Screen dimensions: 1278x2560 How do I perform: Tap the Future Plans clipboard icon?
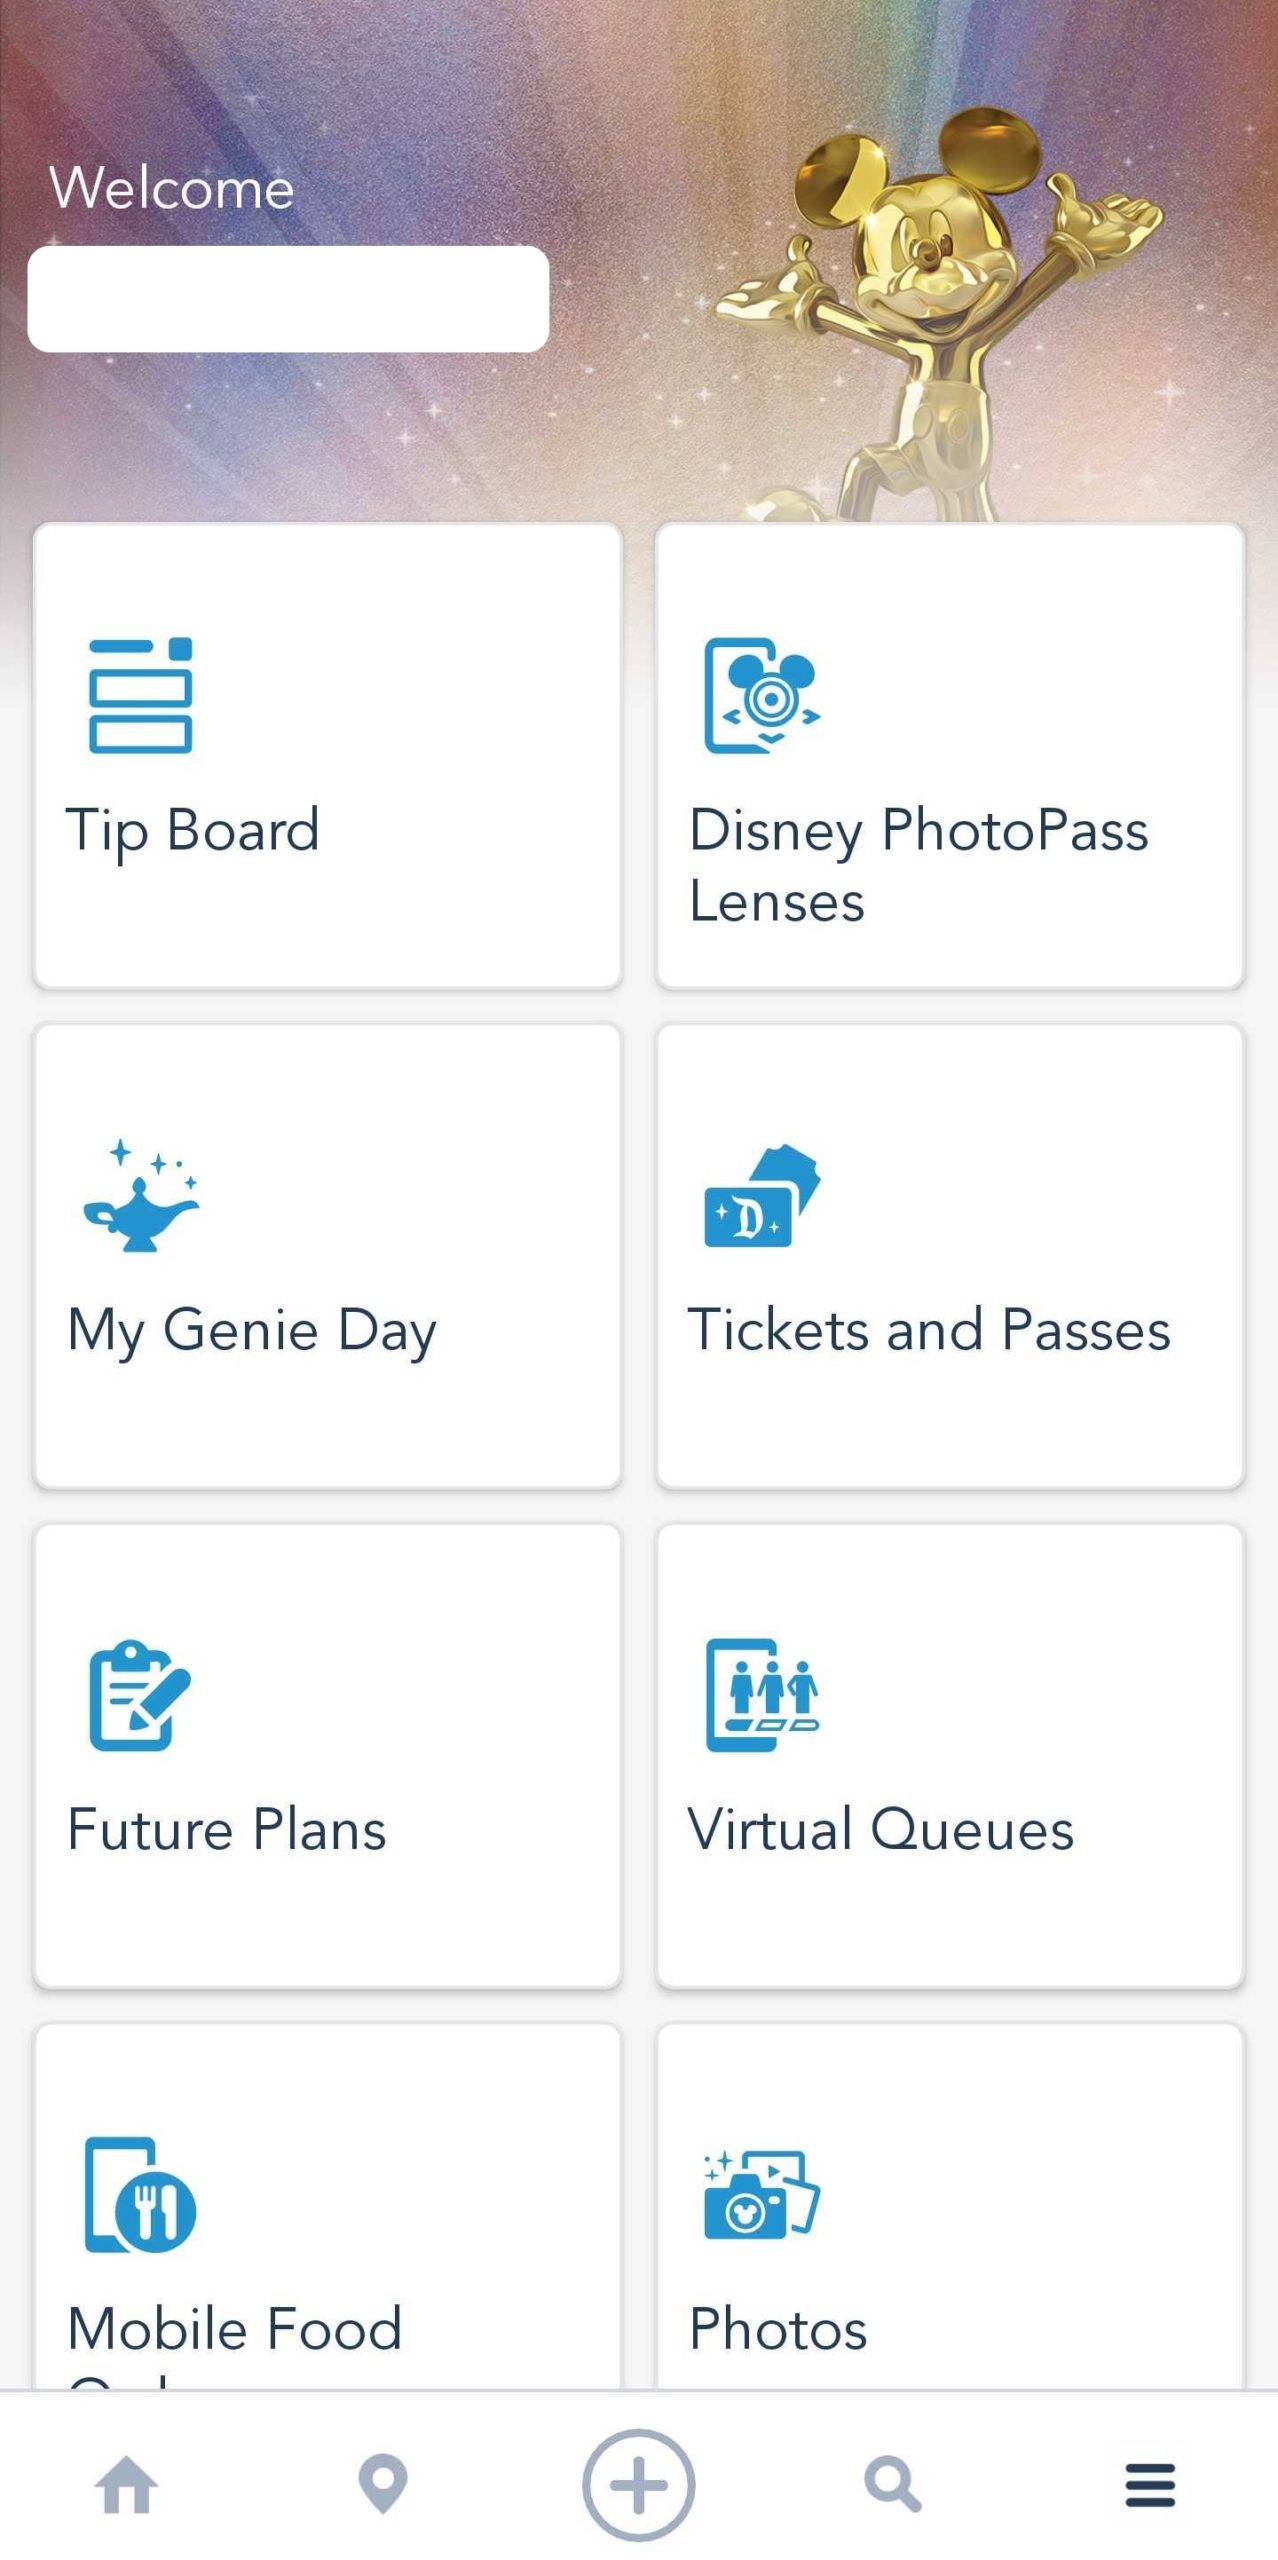[x=140, y=1695]
